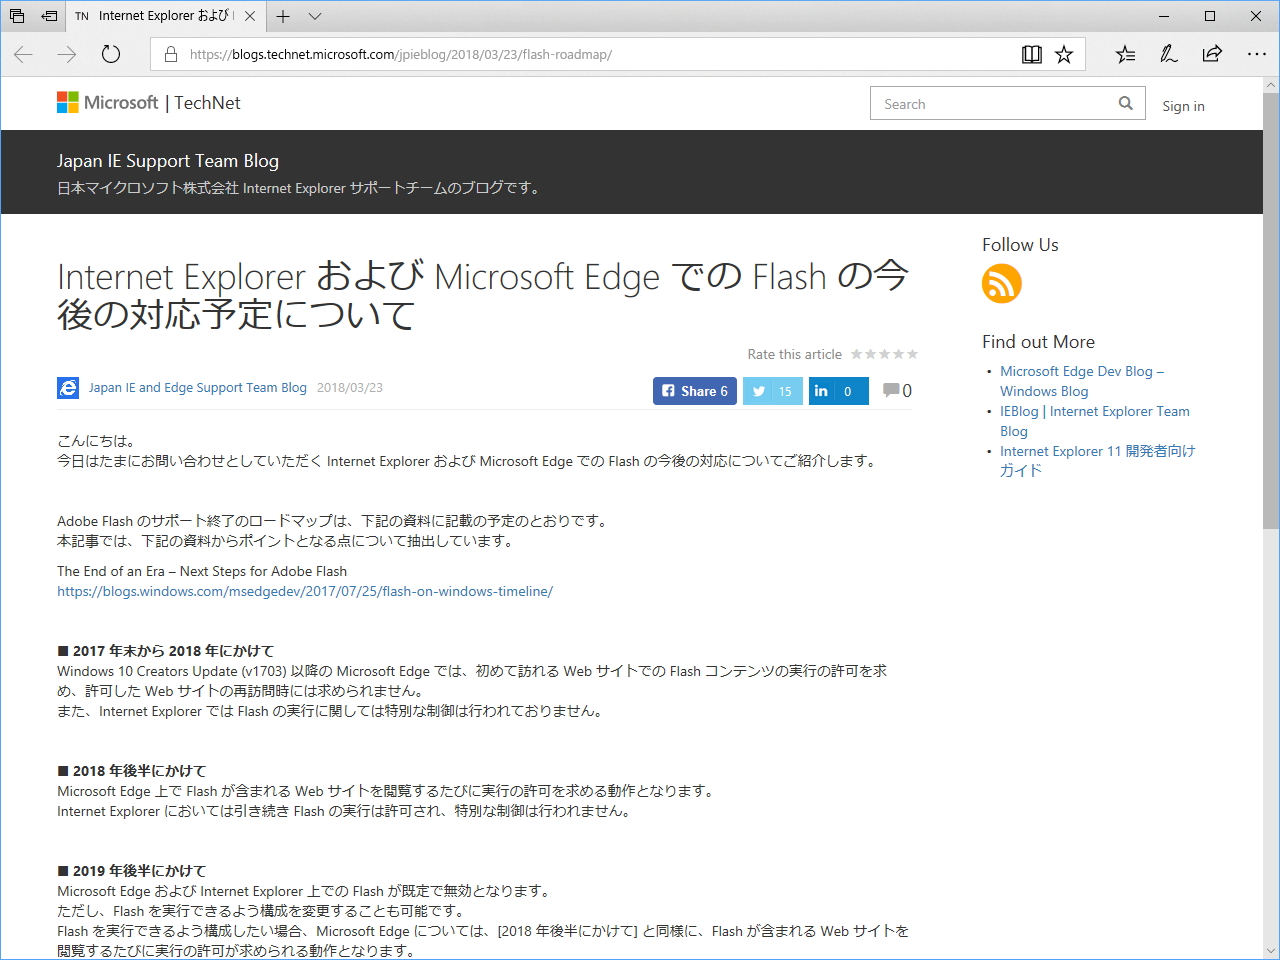Add this page to favorites
The height and width of the screenshot is (960, 1280).
point(1062,54)
